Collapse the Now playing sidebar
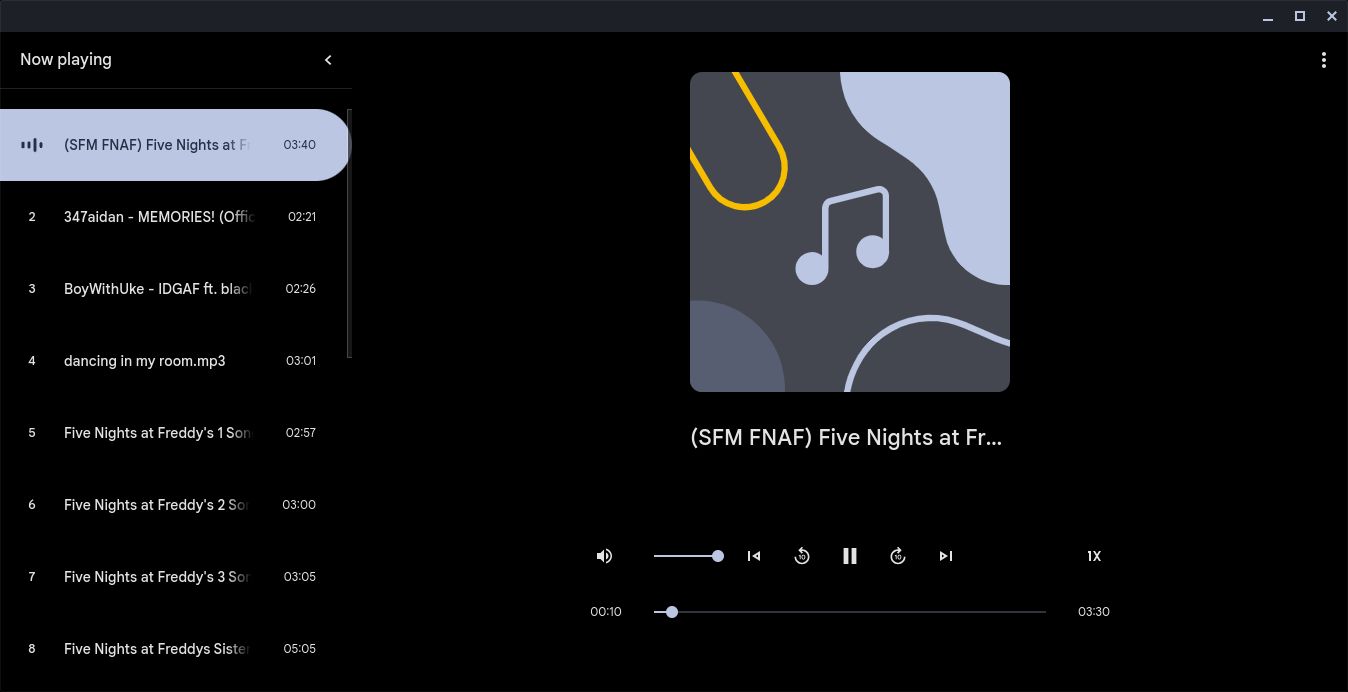Screen dimensions: 1348x692 click(x=328, y=60)
